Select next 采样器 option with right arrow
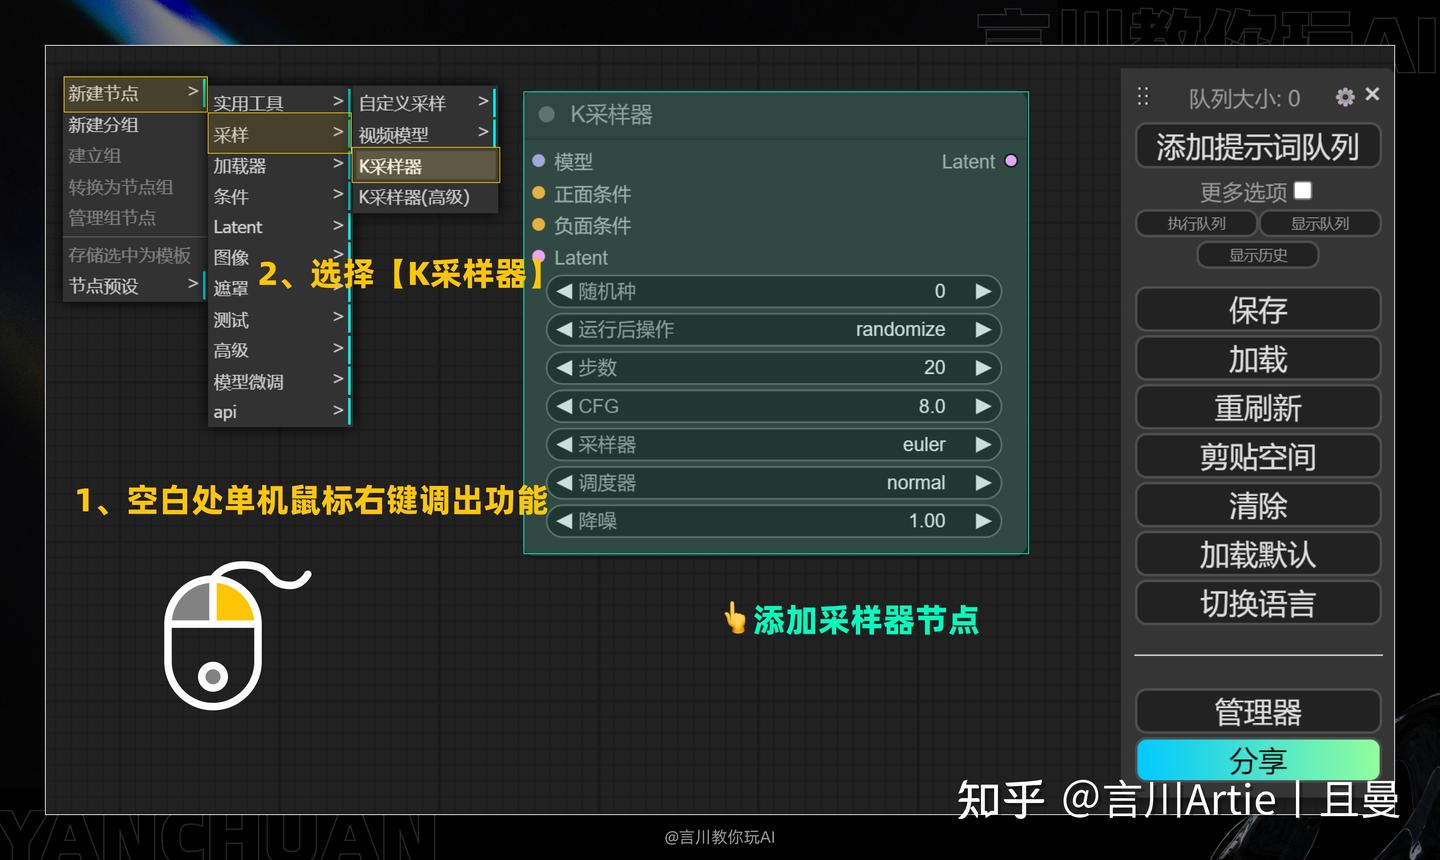 coord(983,444)
